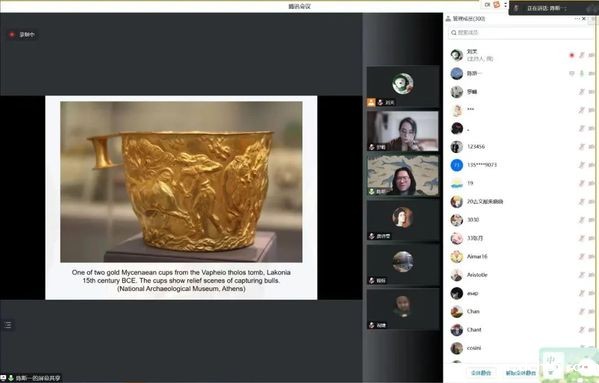The width and height of the screenshot is (599, 383).
Task: Click the Unmute All button
Action: coord(521,373)
